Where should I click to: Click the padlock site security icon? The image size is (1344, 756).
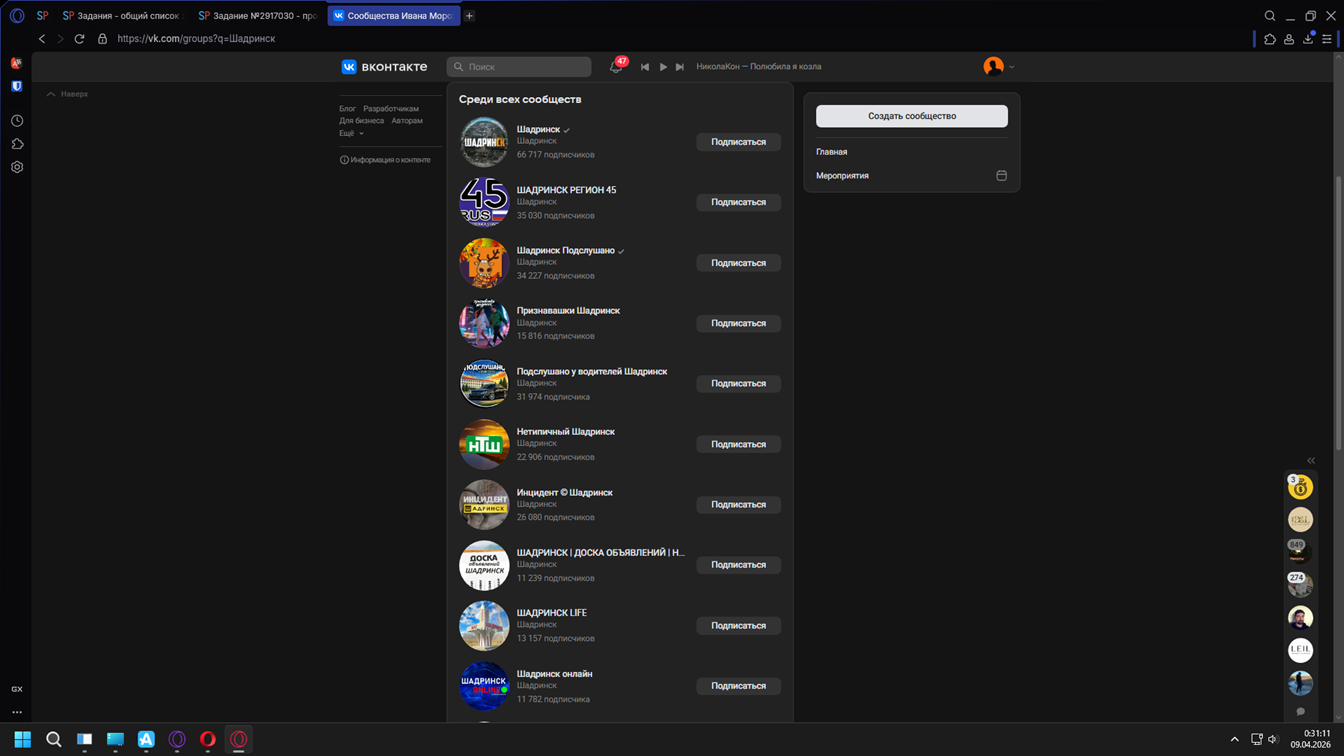click(x=102, y=39)
